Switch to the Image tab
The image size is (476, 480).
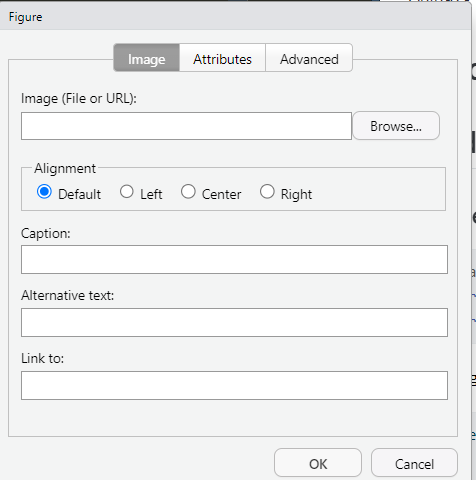146,58
